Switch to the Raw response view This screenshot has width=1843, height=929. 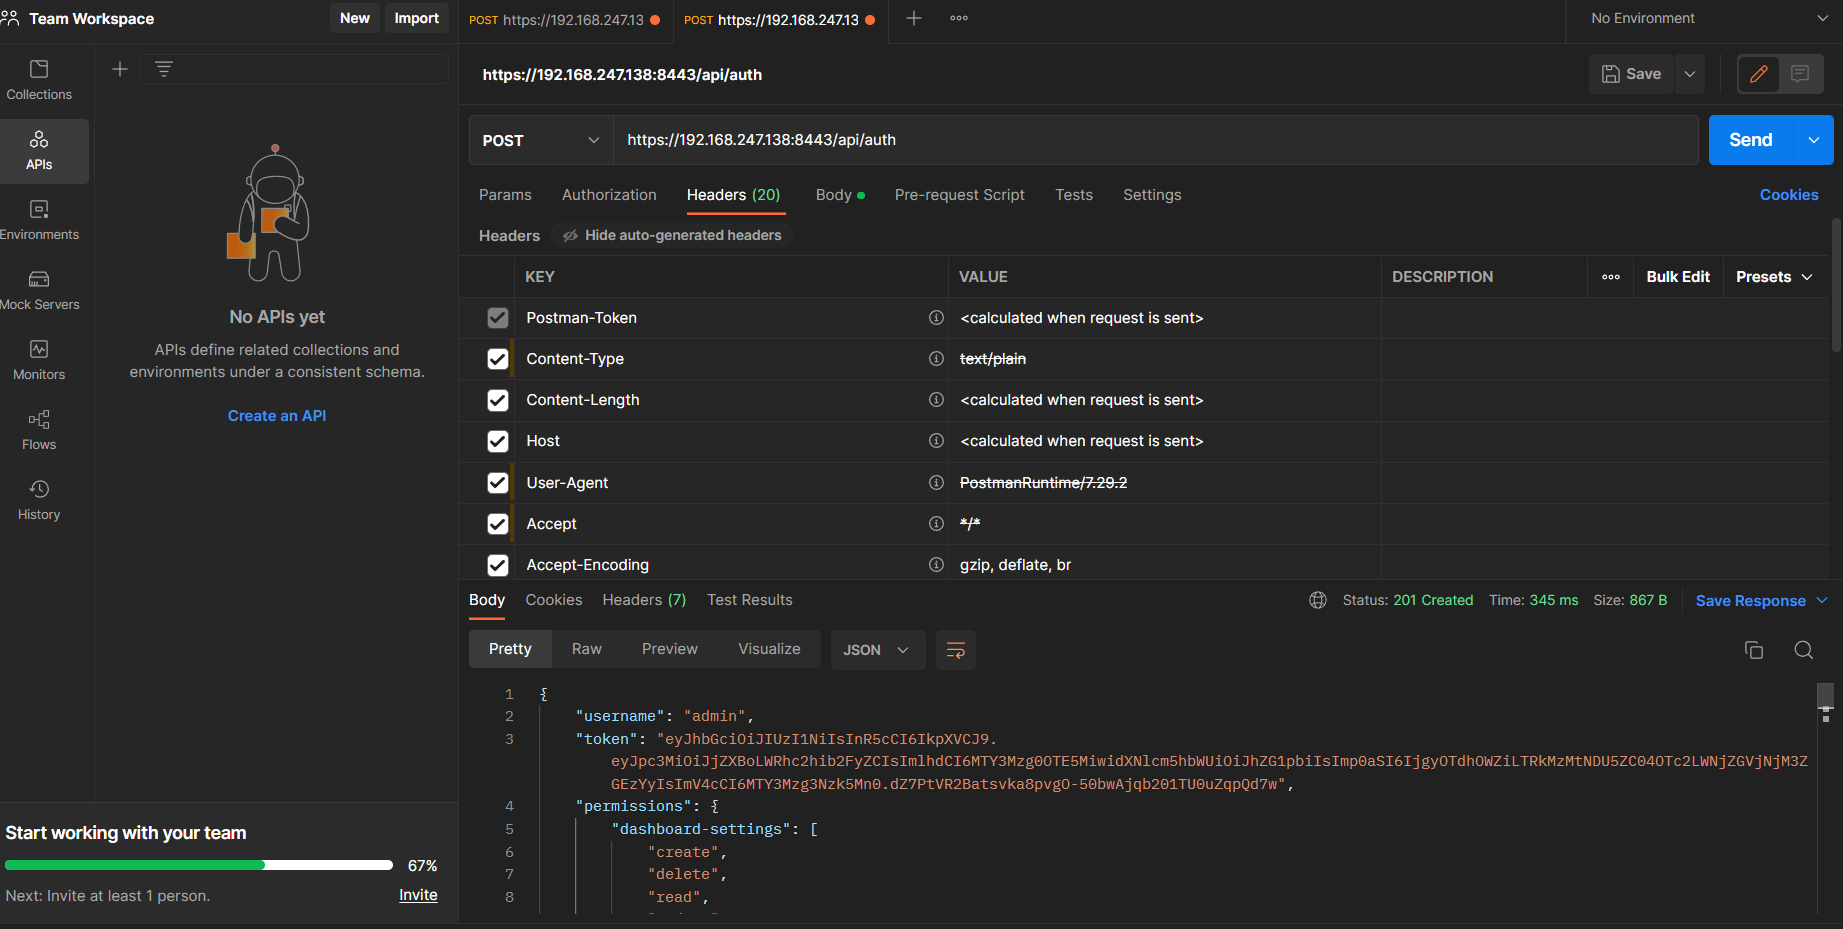(x=586, y=649)
